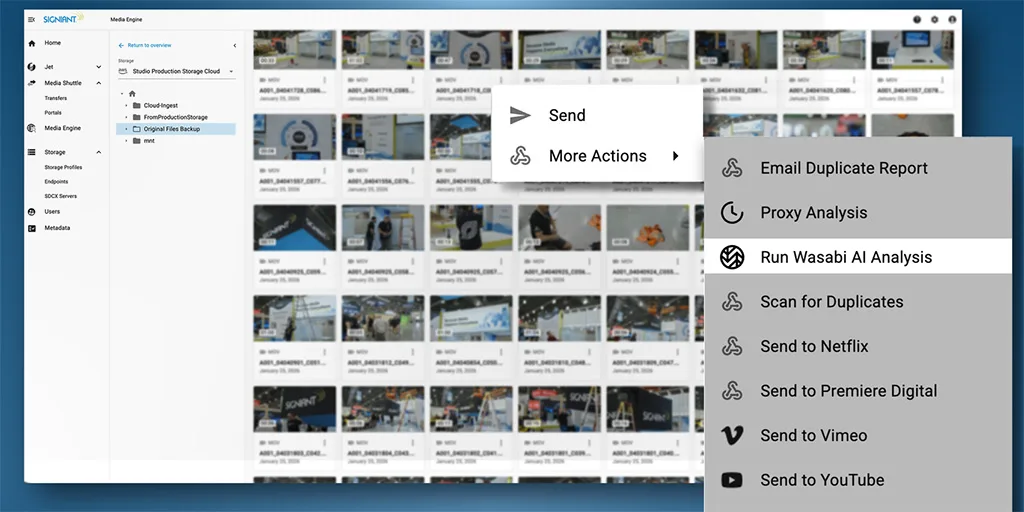1024x512 pixels.
Task: Select Scan for Duplicates menu item
Action: [x=831, y=302]
